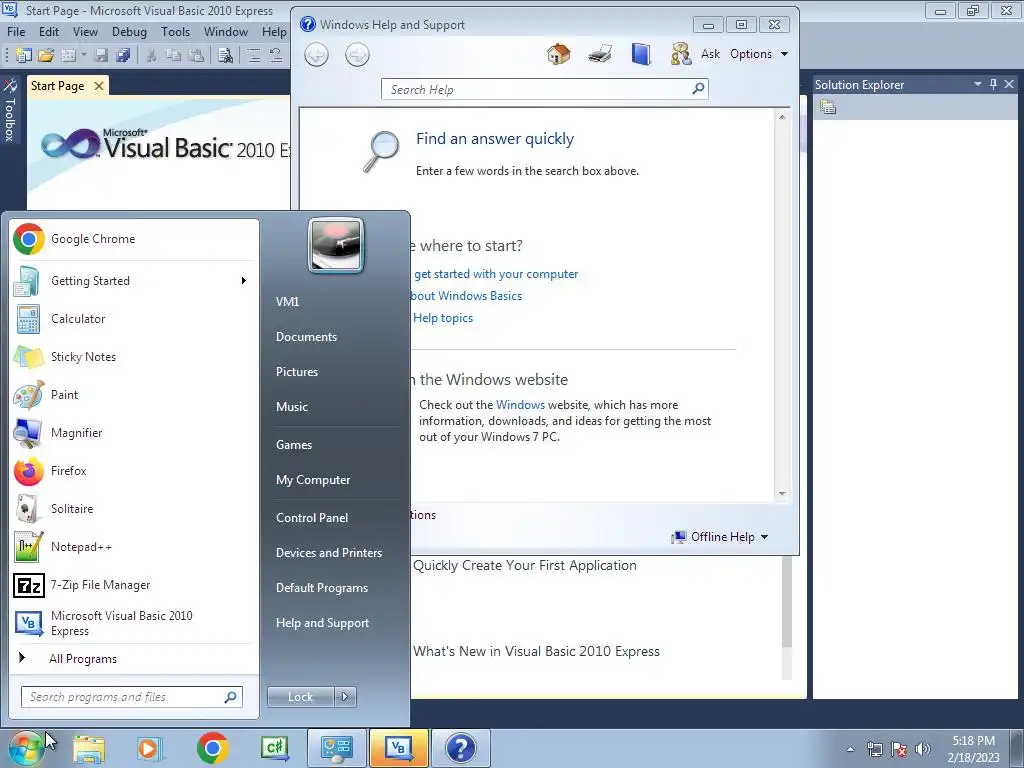Open the Toolbox side tab

pos(9,110)
